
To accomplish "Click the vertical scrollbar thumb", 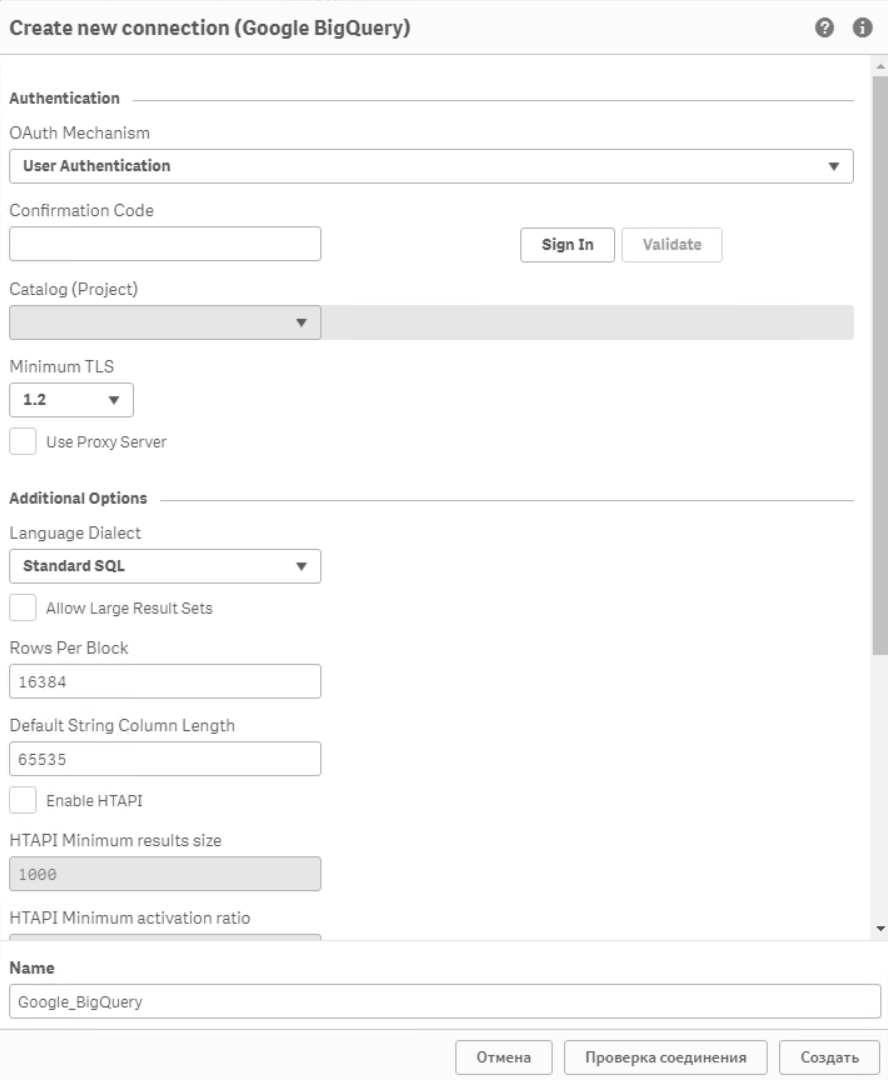I will click(880, 366).
